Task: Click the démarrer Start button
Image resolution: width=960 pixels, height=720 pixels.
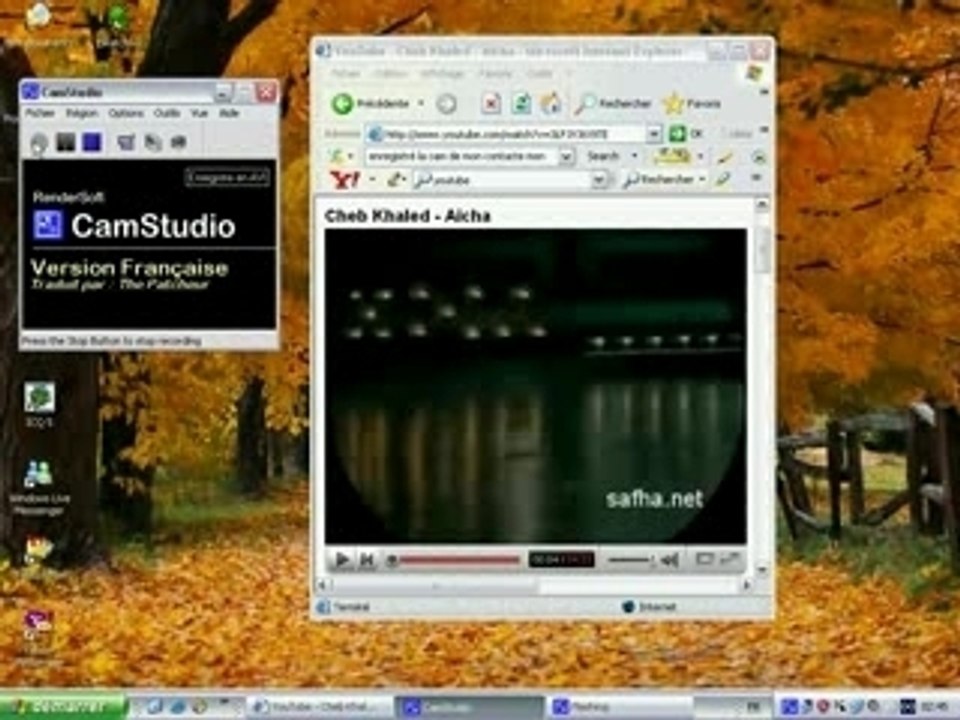Action: pos(63,707)
